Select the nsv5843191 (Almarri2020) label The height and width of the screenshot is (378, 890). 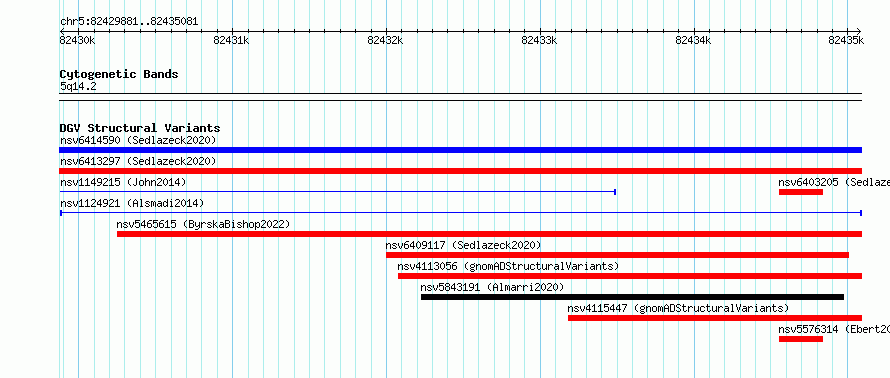[x=492, y=287]
